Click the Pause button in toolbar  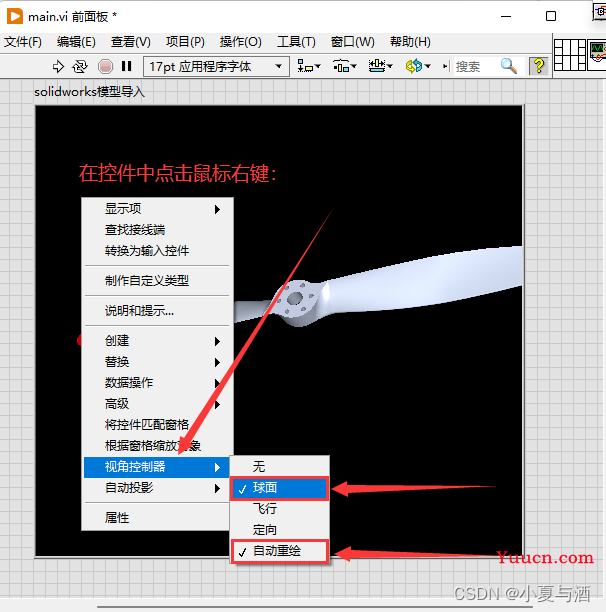(x=126, y=66)
